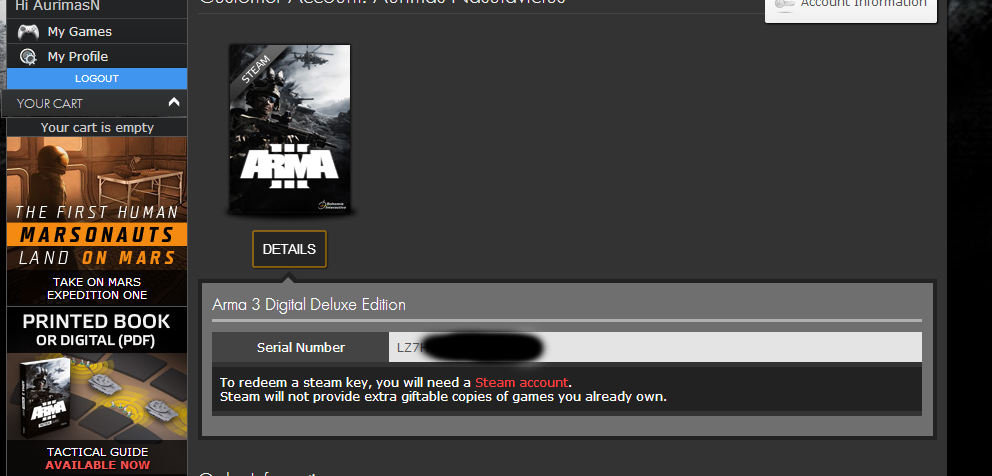Image resolution: width=992 pixels, height=476 pixels.
Task: Click the Your Cart header label
Action: click(50, 103)
